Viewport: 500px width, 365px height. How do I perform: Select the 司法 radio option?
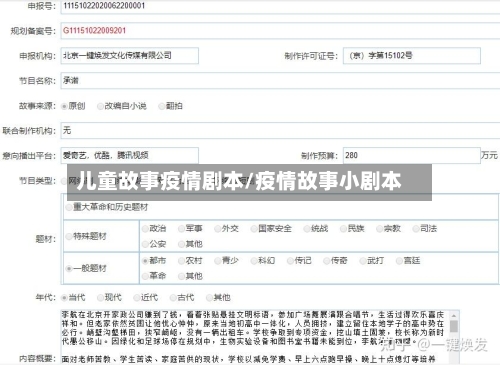click(416, 229)
